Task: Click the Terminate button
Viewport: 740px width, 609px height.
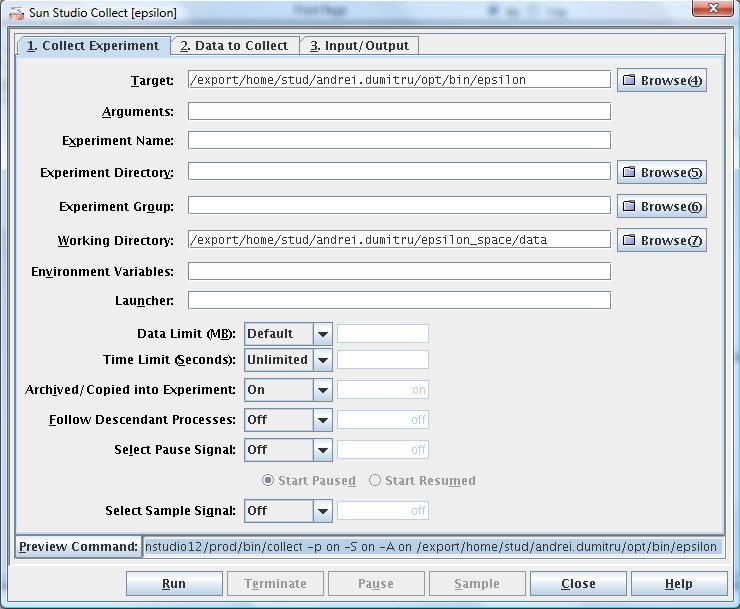Action: point(276,584)
